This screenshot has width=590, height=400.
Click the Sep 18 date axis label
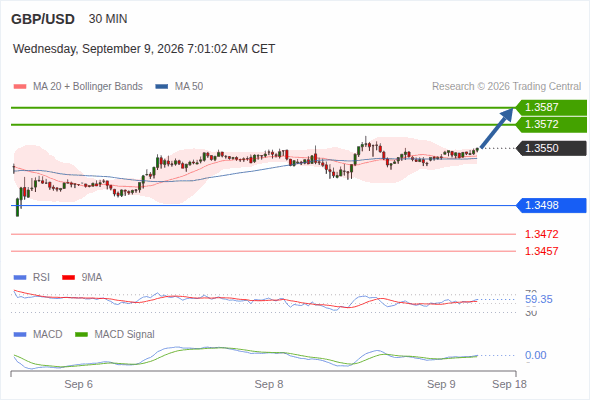[x=509, y=385]
